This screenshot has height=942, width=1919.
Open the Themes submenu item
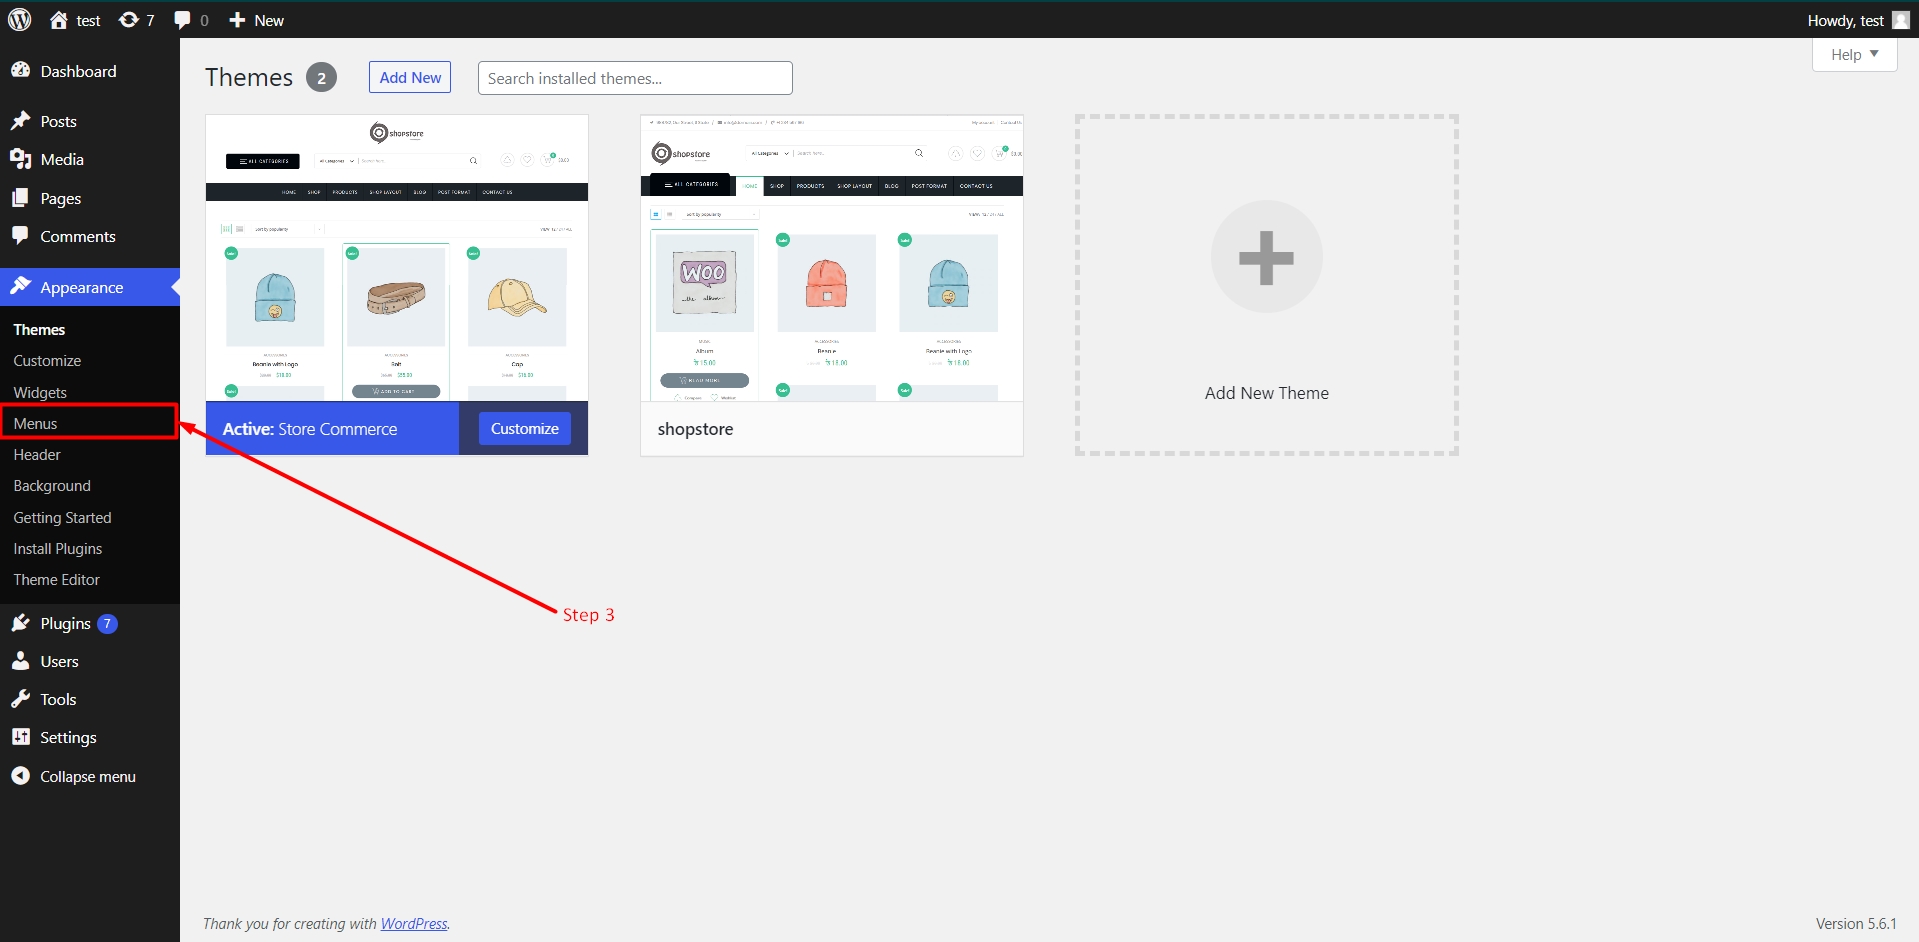[39, 329]
